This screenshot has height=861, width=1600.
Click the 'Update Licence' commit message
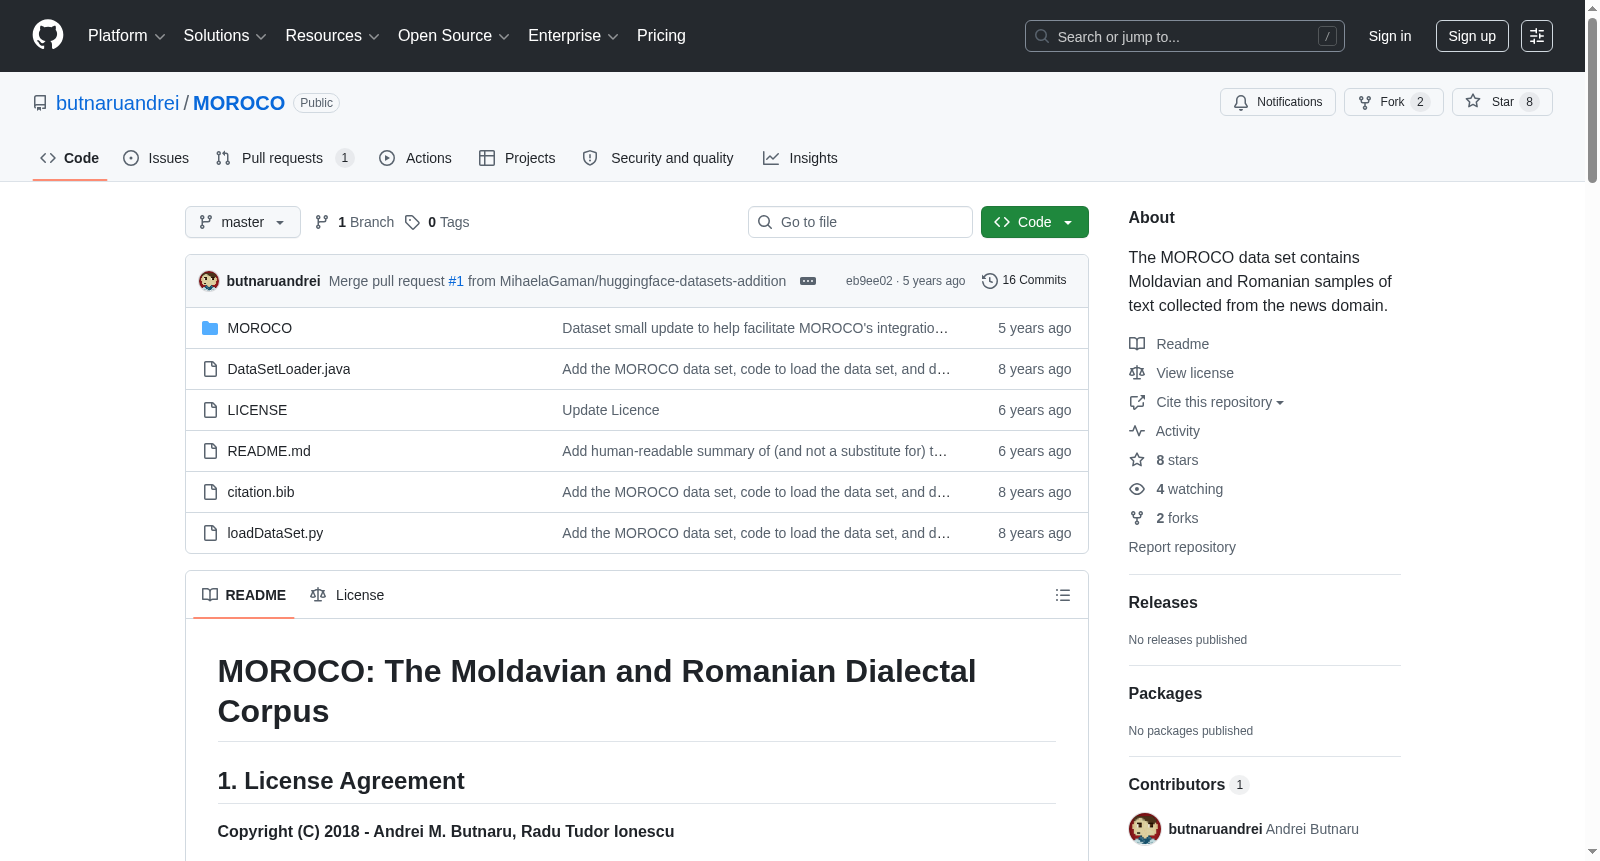pos(611,410)
